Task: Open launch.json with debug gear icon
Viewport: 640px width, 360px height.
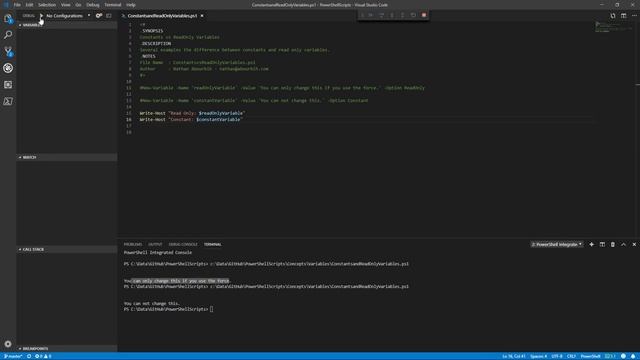Action: [99, 16]
